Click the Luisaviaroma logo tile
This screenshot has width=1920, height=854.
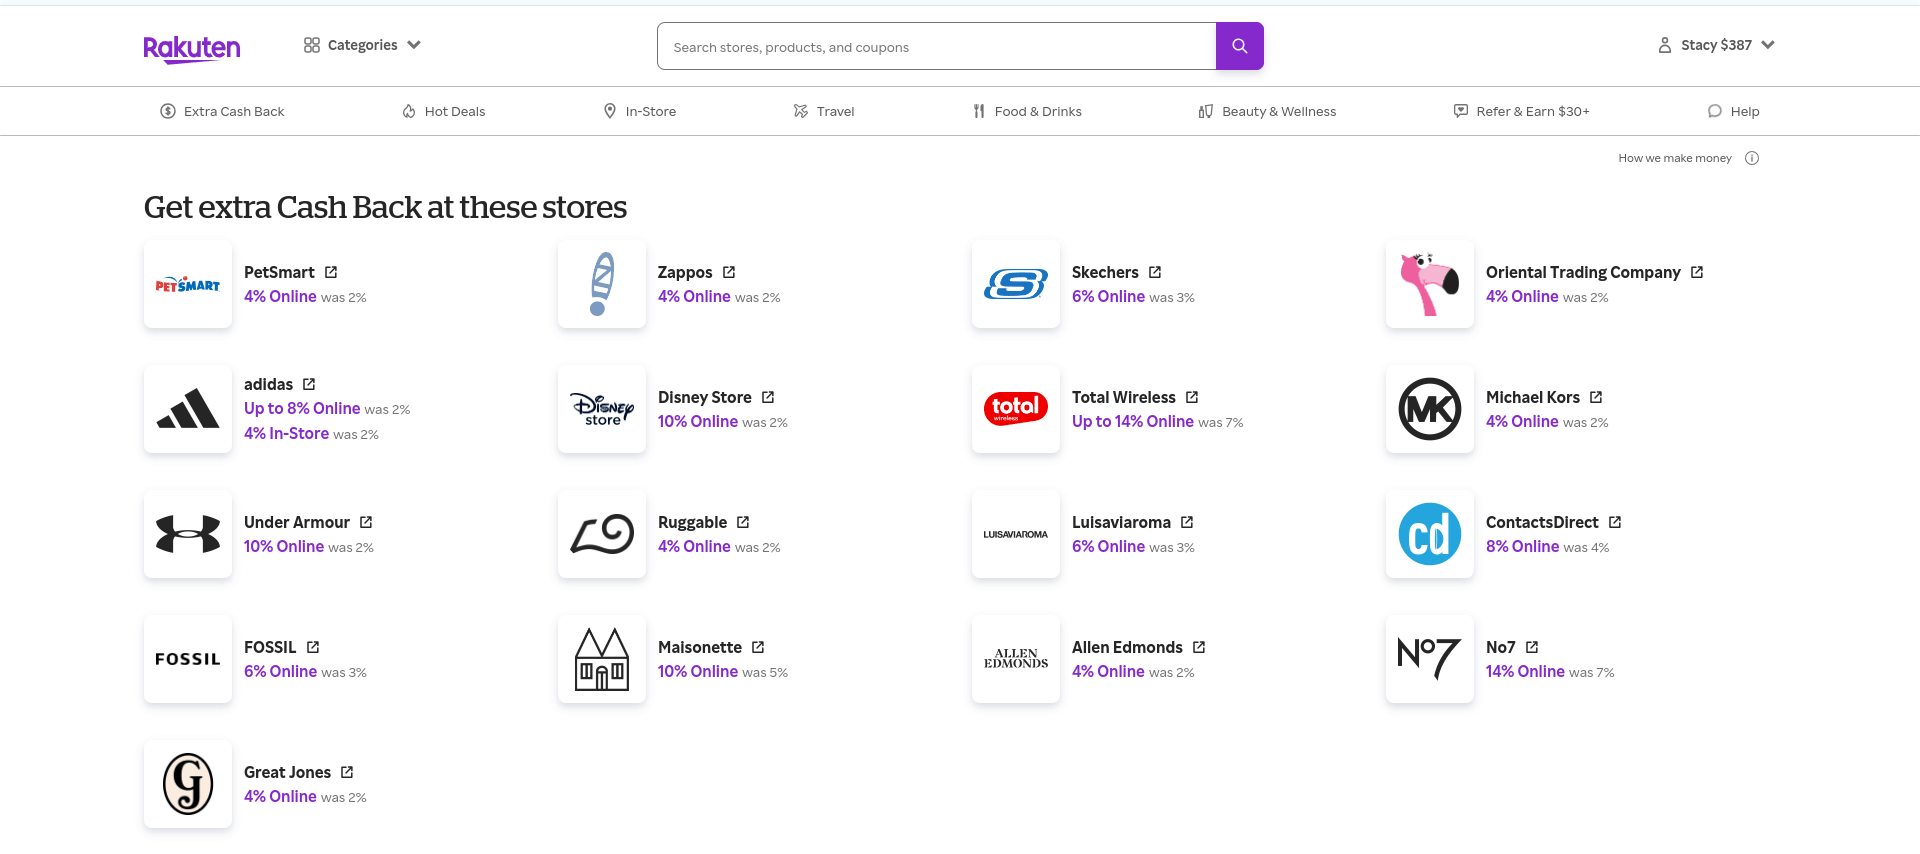(x=1016, y=534)
